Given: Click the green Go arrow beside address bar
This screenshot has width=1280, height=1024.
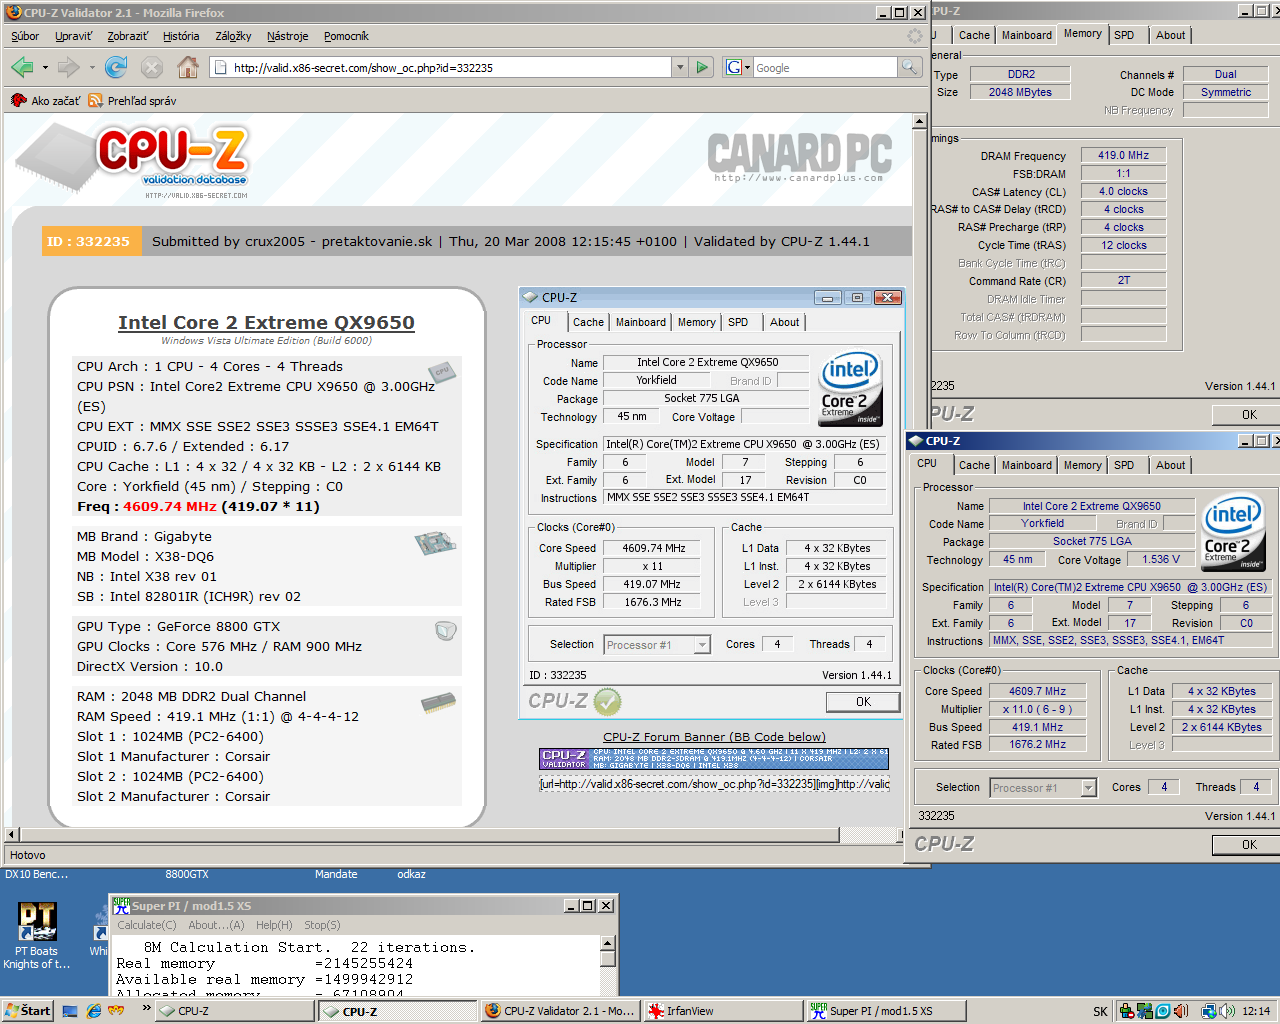Looking at the screenshot, I should point(703,67).
